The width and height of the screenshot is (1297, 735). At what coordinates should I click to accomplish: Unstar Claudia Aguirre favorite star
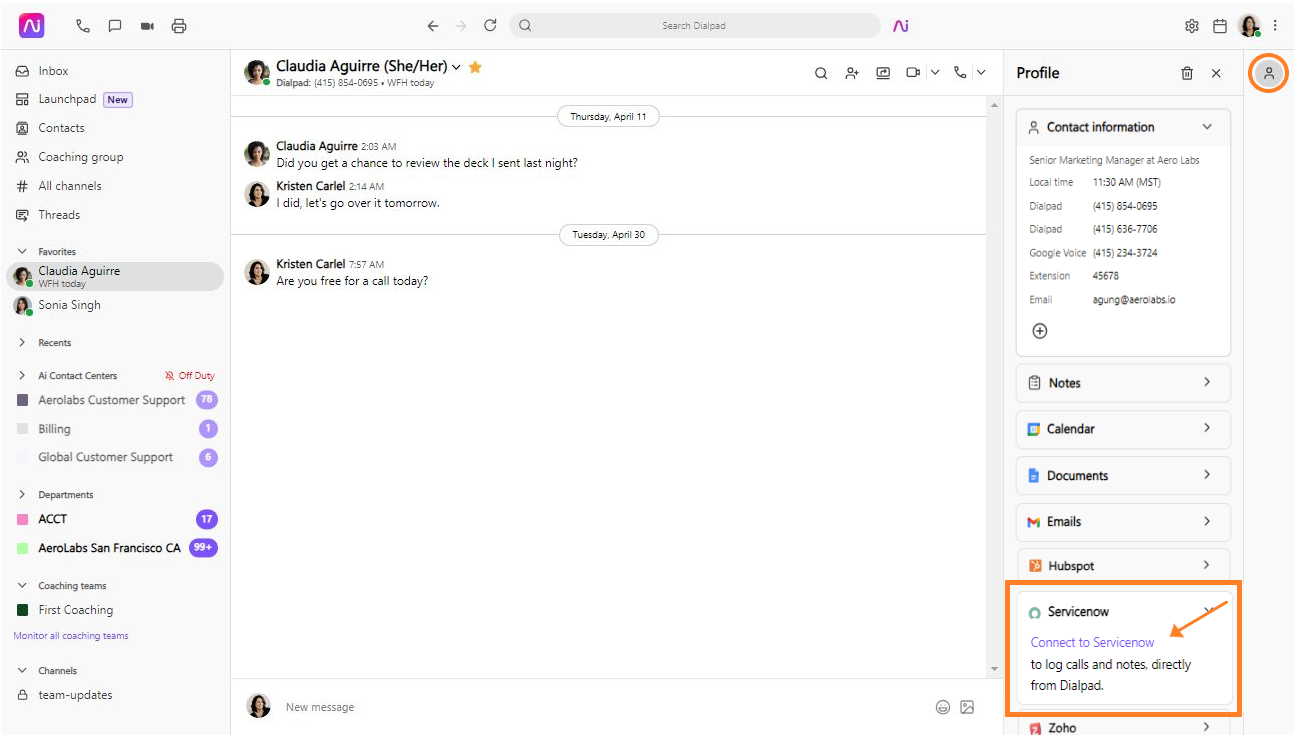476,67
